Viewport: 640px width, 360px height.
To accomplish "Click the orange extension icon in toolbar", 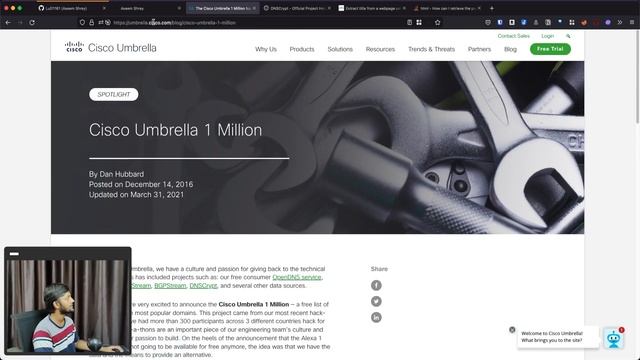I will [584, 22].
